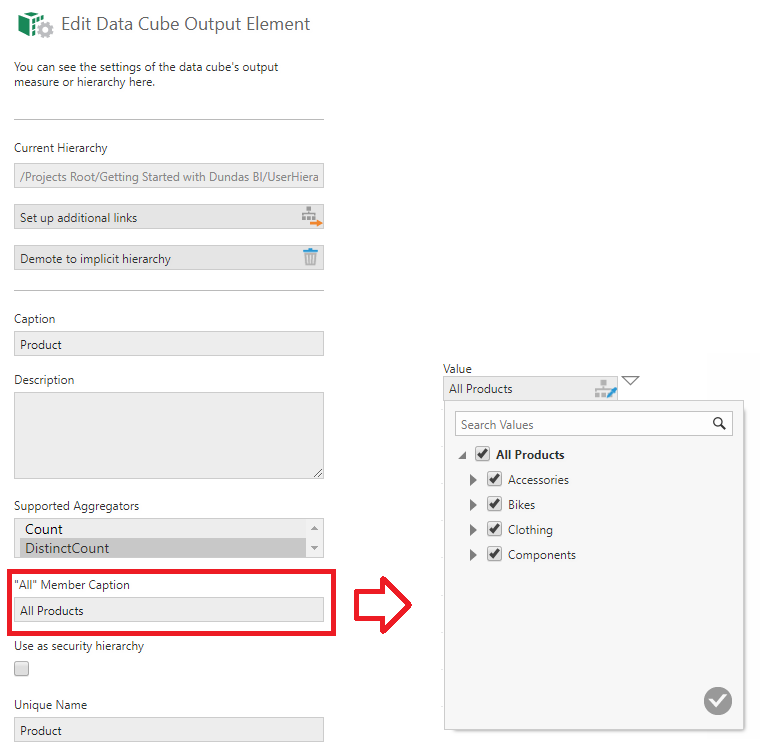Image resolution: width=773 pixels, height=754 pixels.
Task: Click the Value box showing All Products
Action: click(530, 389)
